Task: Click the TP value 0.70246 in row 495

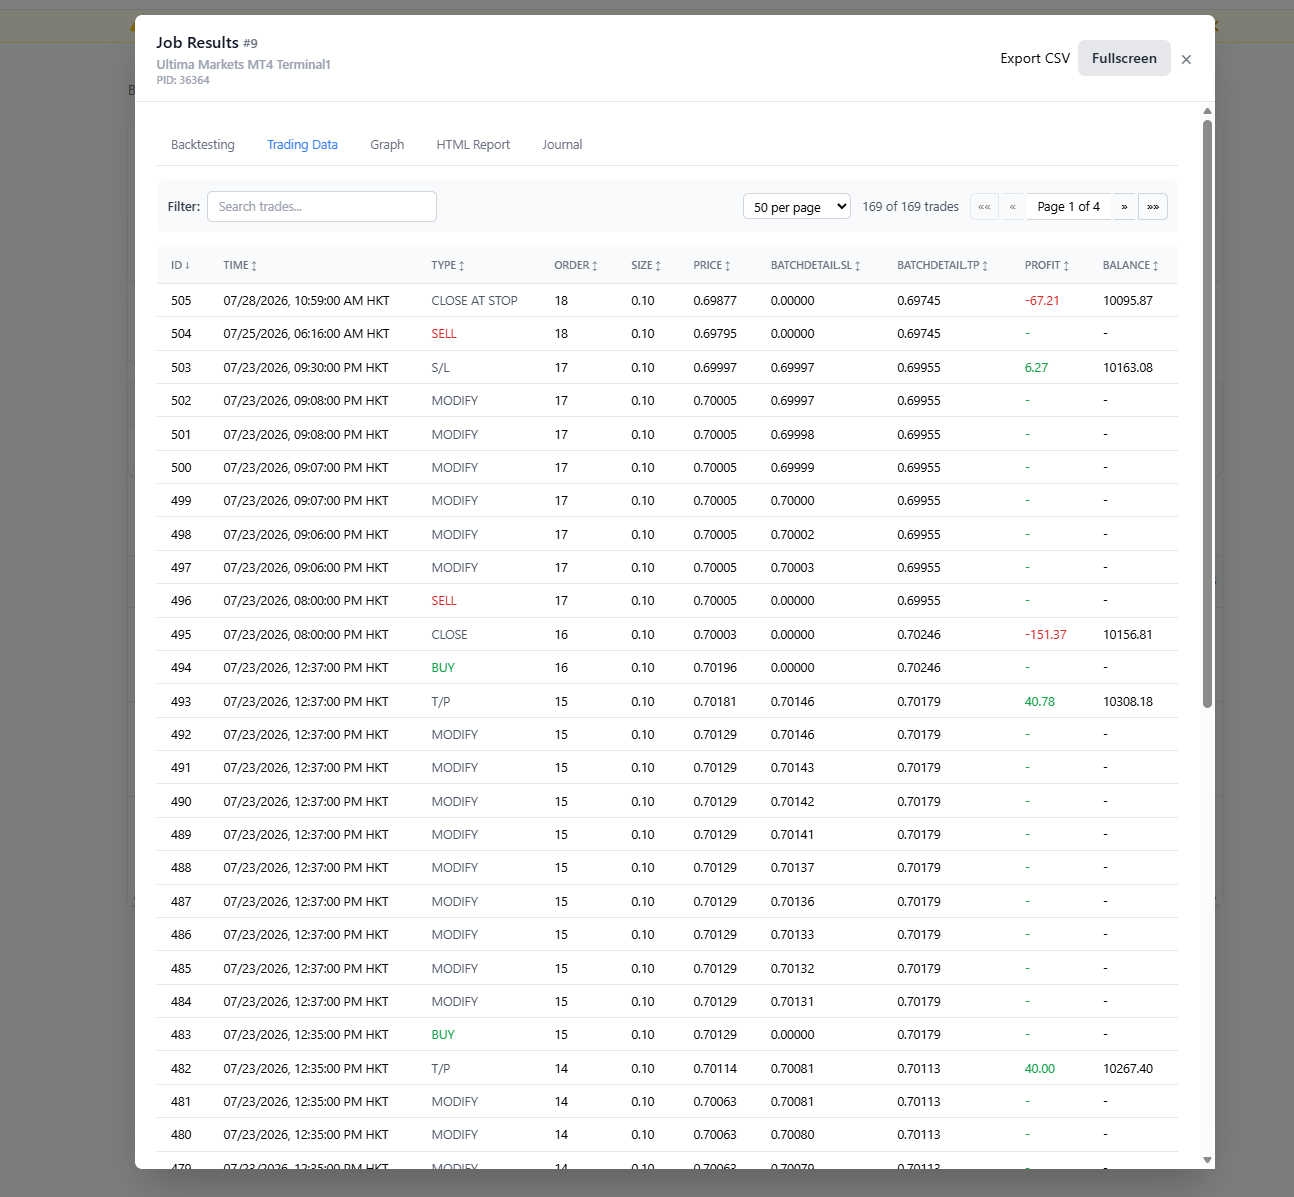Action: pos(919,634)
